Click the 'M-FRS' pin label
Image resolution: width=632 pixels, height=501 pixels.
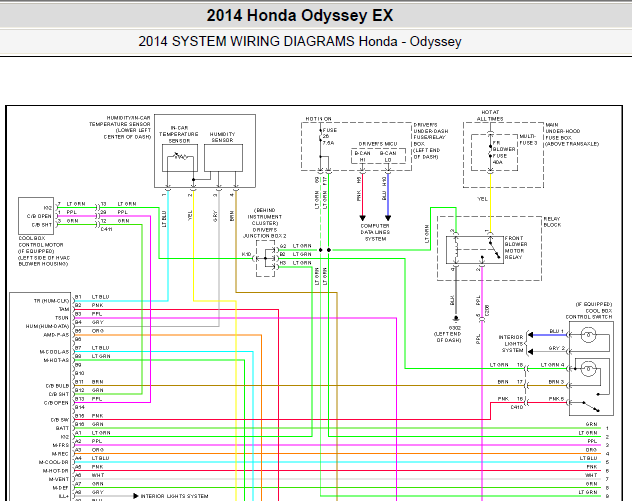(61, 445)
